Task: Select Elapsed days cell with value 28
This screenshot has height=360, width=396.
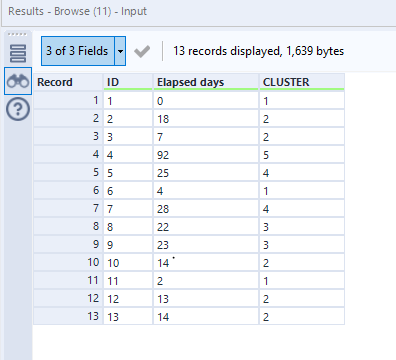Action: click(x=206, y=209)
